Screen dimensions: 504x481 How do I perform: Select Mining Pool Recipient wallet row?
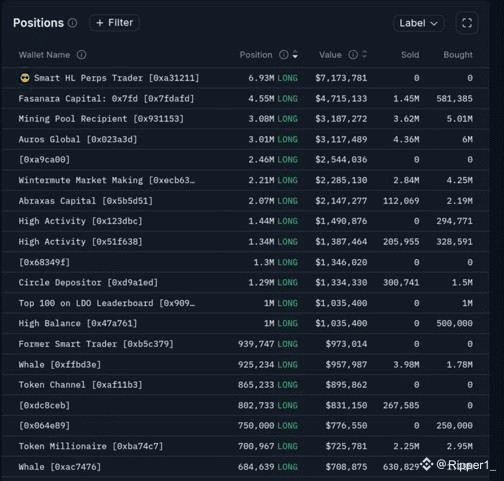[245, 119]
